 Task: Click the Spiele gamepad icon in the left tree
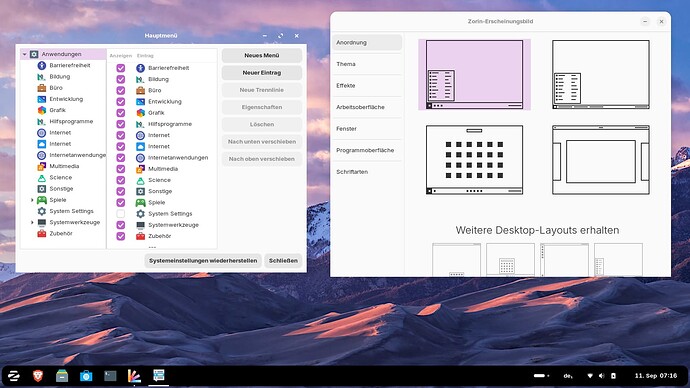point(41,200)
